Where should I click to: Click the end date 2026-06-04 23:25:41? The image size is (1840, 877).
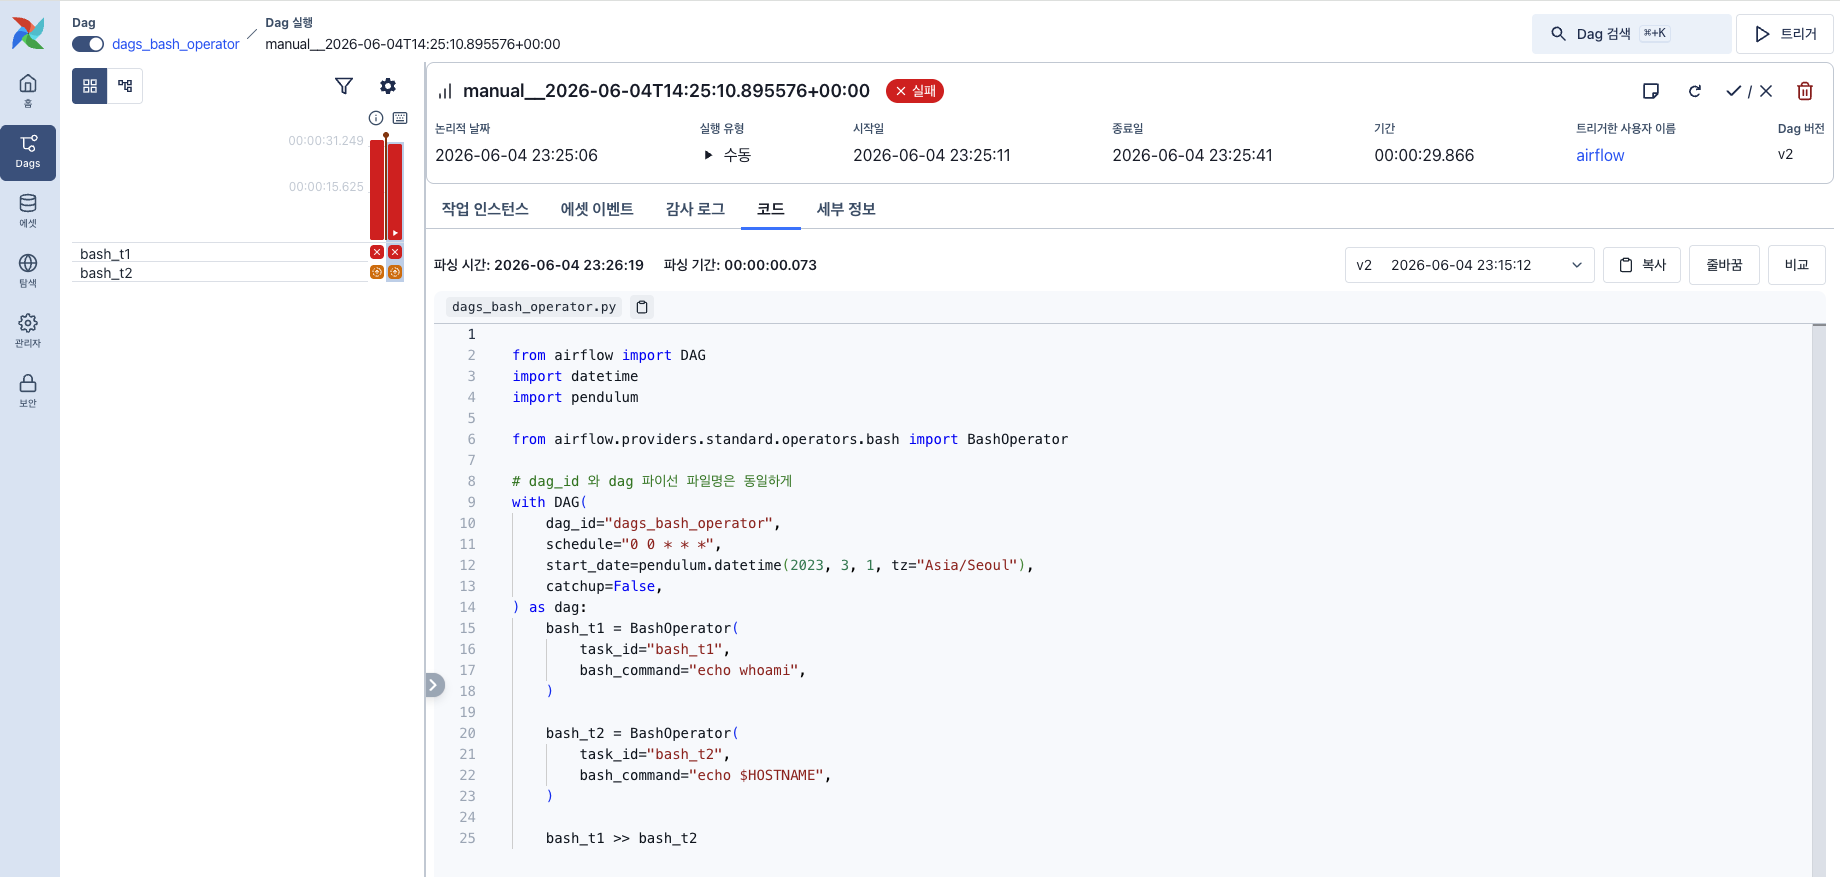(1192, 155)
